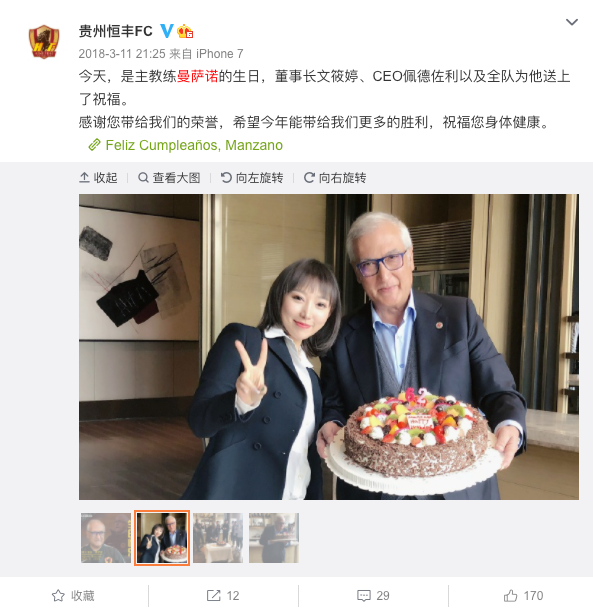Viewport: 593px width, 611px height.
Task: Click the main enlarged birthday cake photo
Action: point(329,347)
